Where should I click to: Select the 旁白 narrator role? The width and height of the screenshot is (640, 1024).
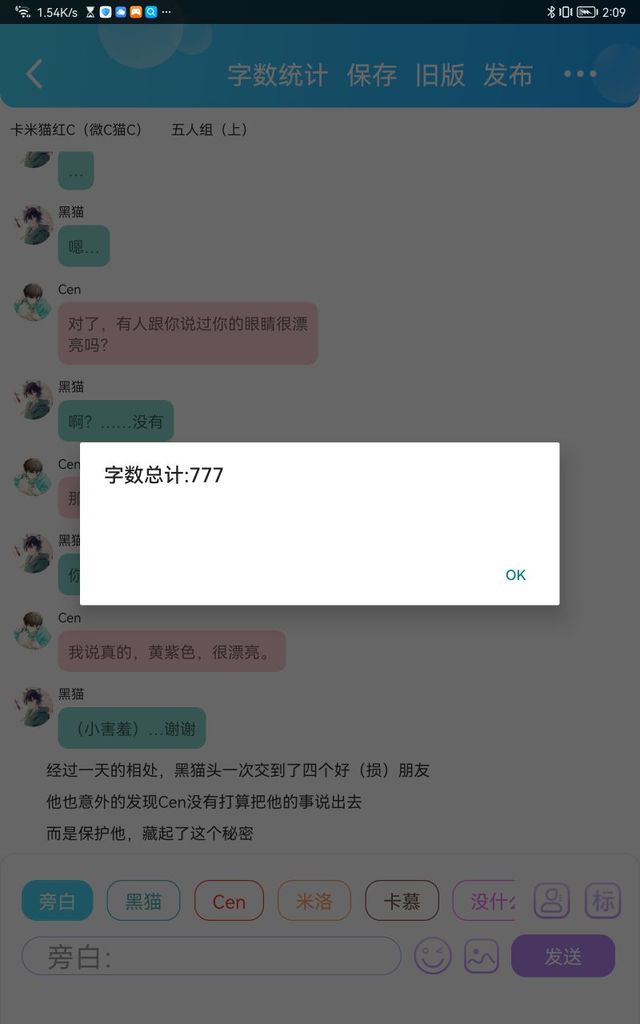(x=57, y=901)
